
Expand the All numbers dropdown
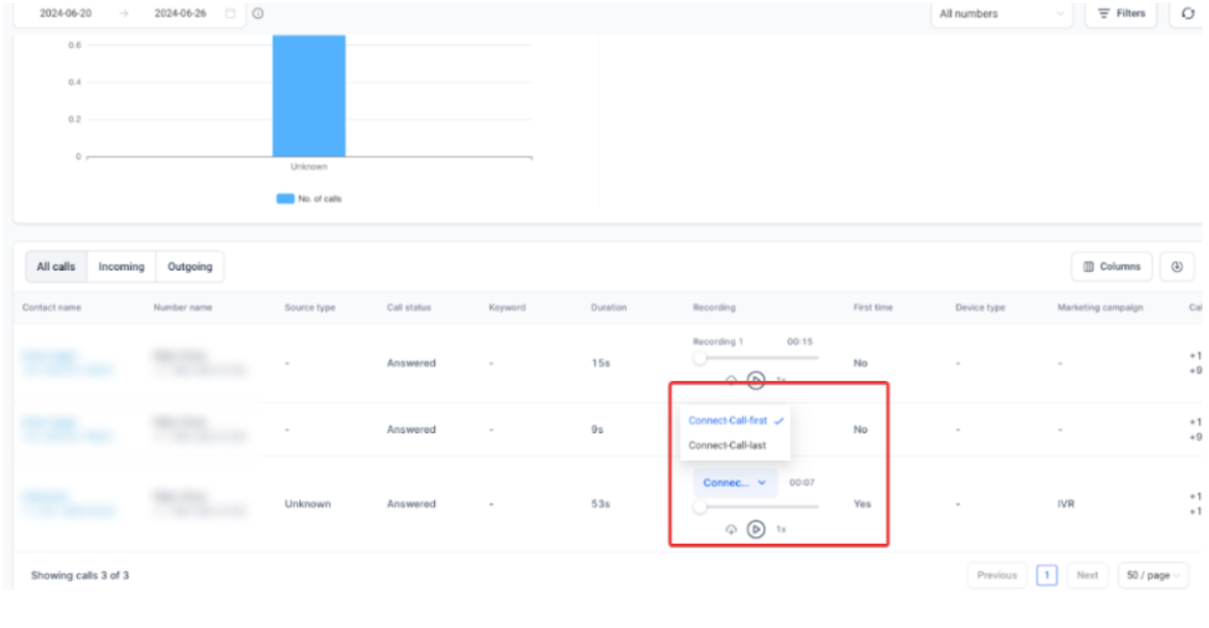pos(1001,14)
